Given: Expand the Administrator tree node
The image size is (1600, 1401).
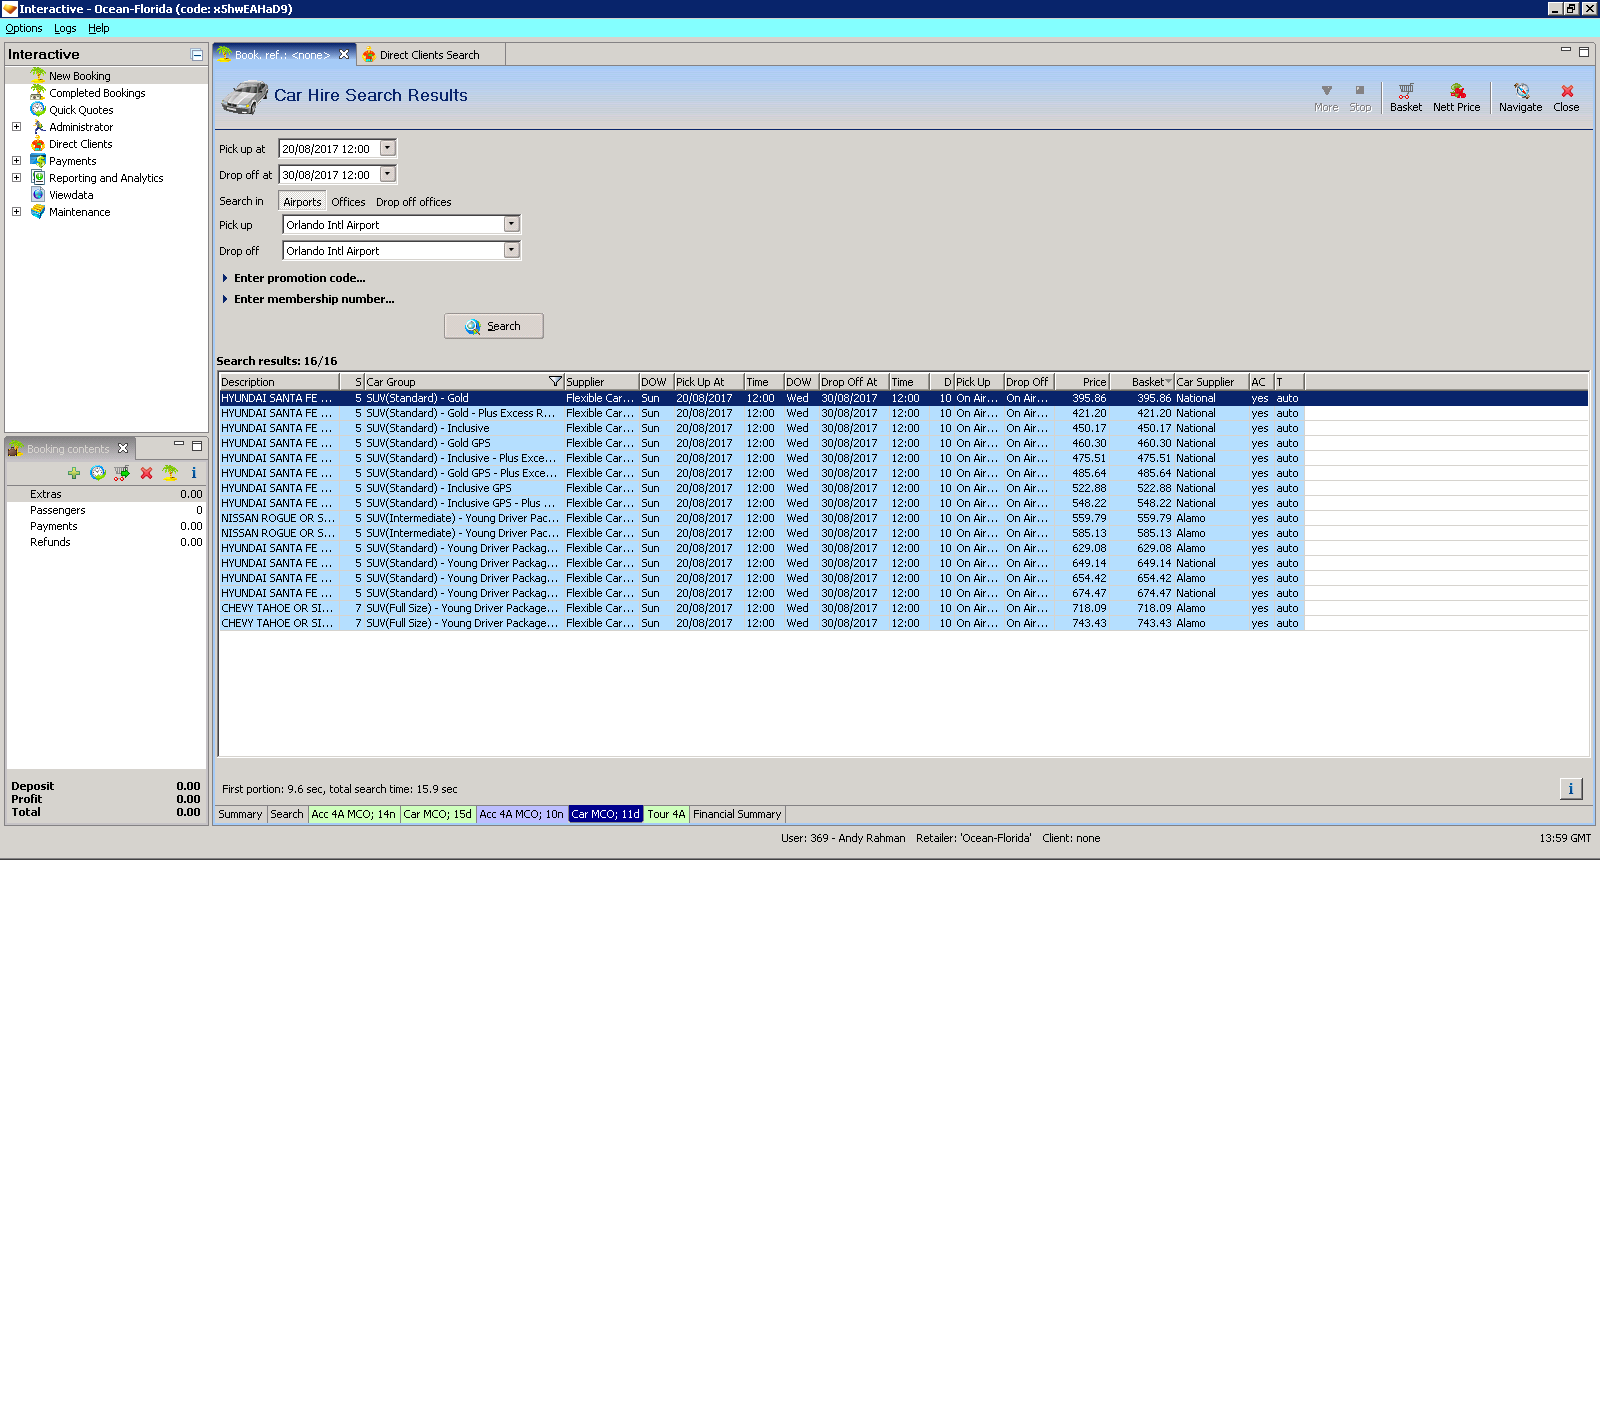Looking at the screenshot, I should [16, 127].
